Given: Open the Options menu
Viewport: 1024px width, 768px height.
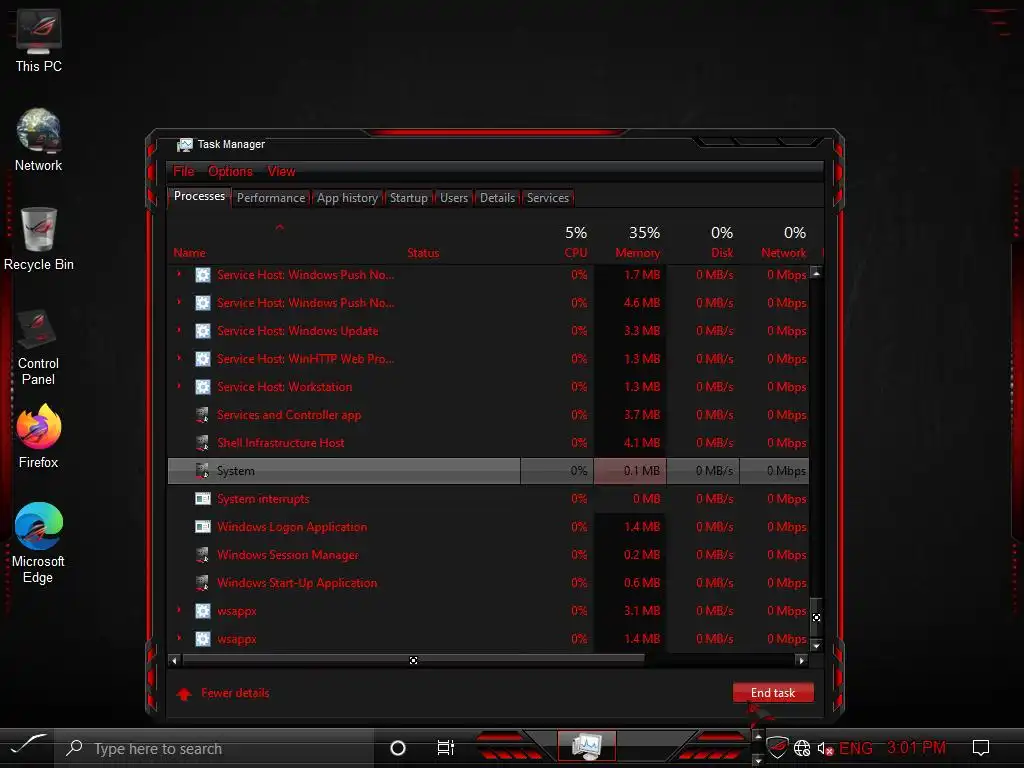Looking at the screenshot, I should [231, 172].
